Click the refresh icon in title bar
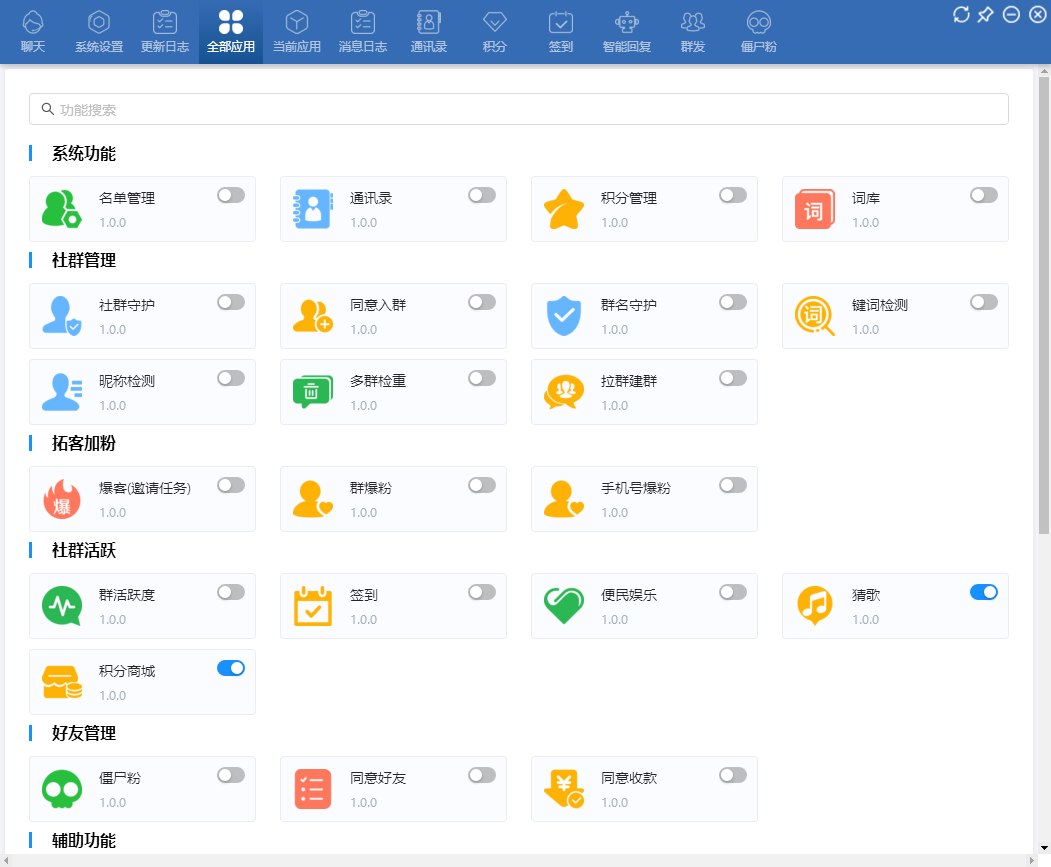The height and width of the screenshot is (867, 1051). tap(961, 14)
